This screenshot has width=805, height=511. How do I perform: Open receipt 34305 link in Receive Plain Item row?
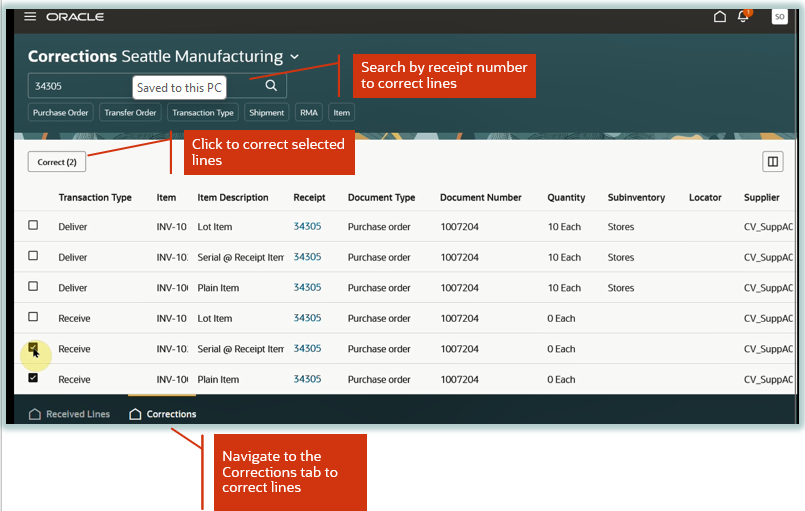point(307,379)
